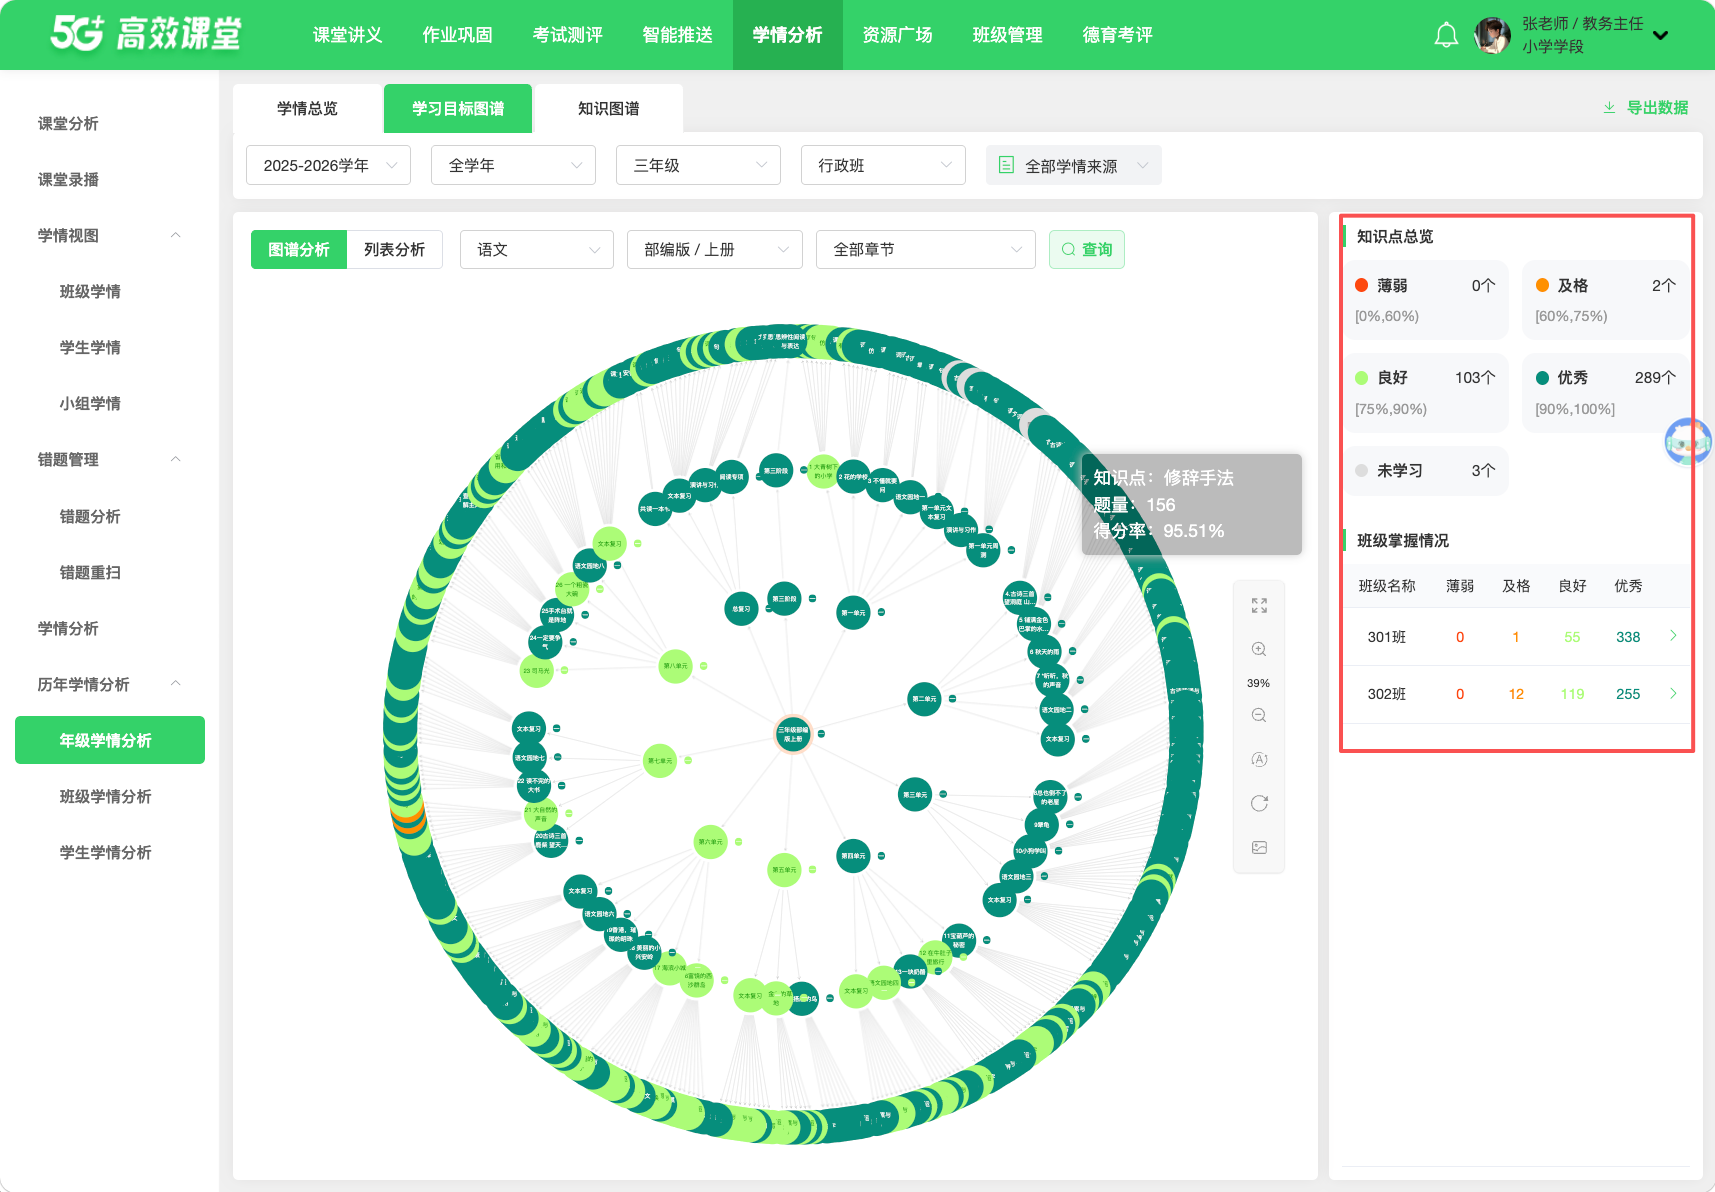Screen dimensions: 1715x1192
Task: Open 学生学情分析 in the sidebar
Action: 105,852
